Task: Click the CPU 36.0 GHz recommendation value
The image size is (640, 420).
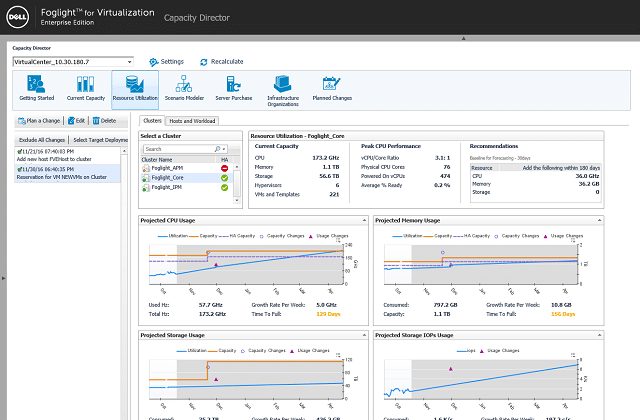Action: click(587, 176)
